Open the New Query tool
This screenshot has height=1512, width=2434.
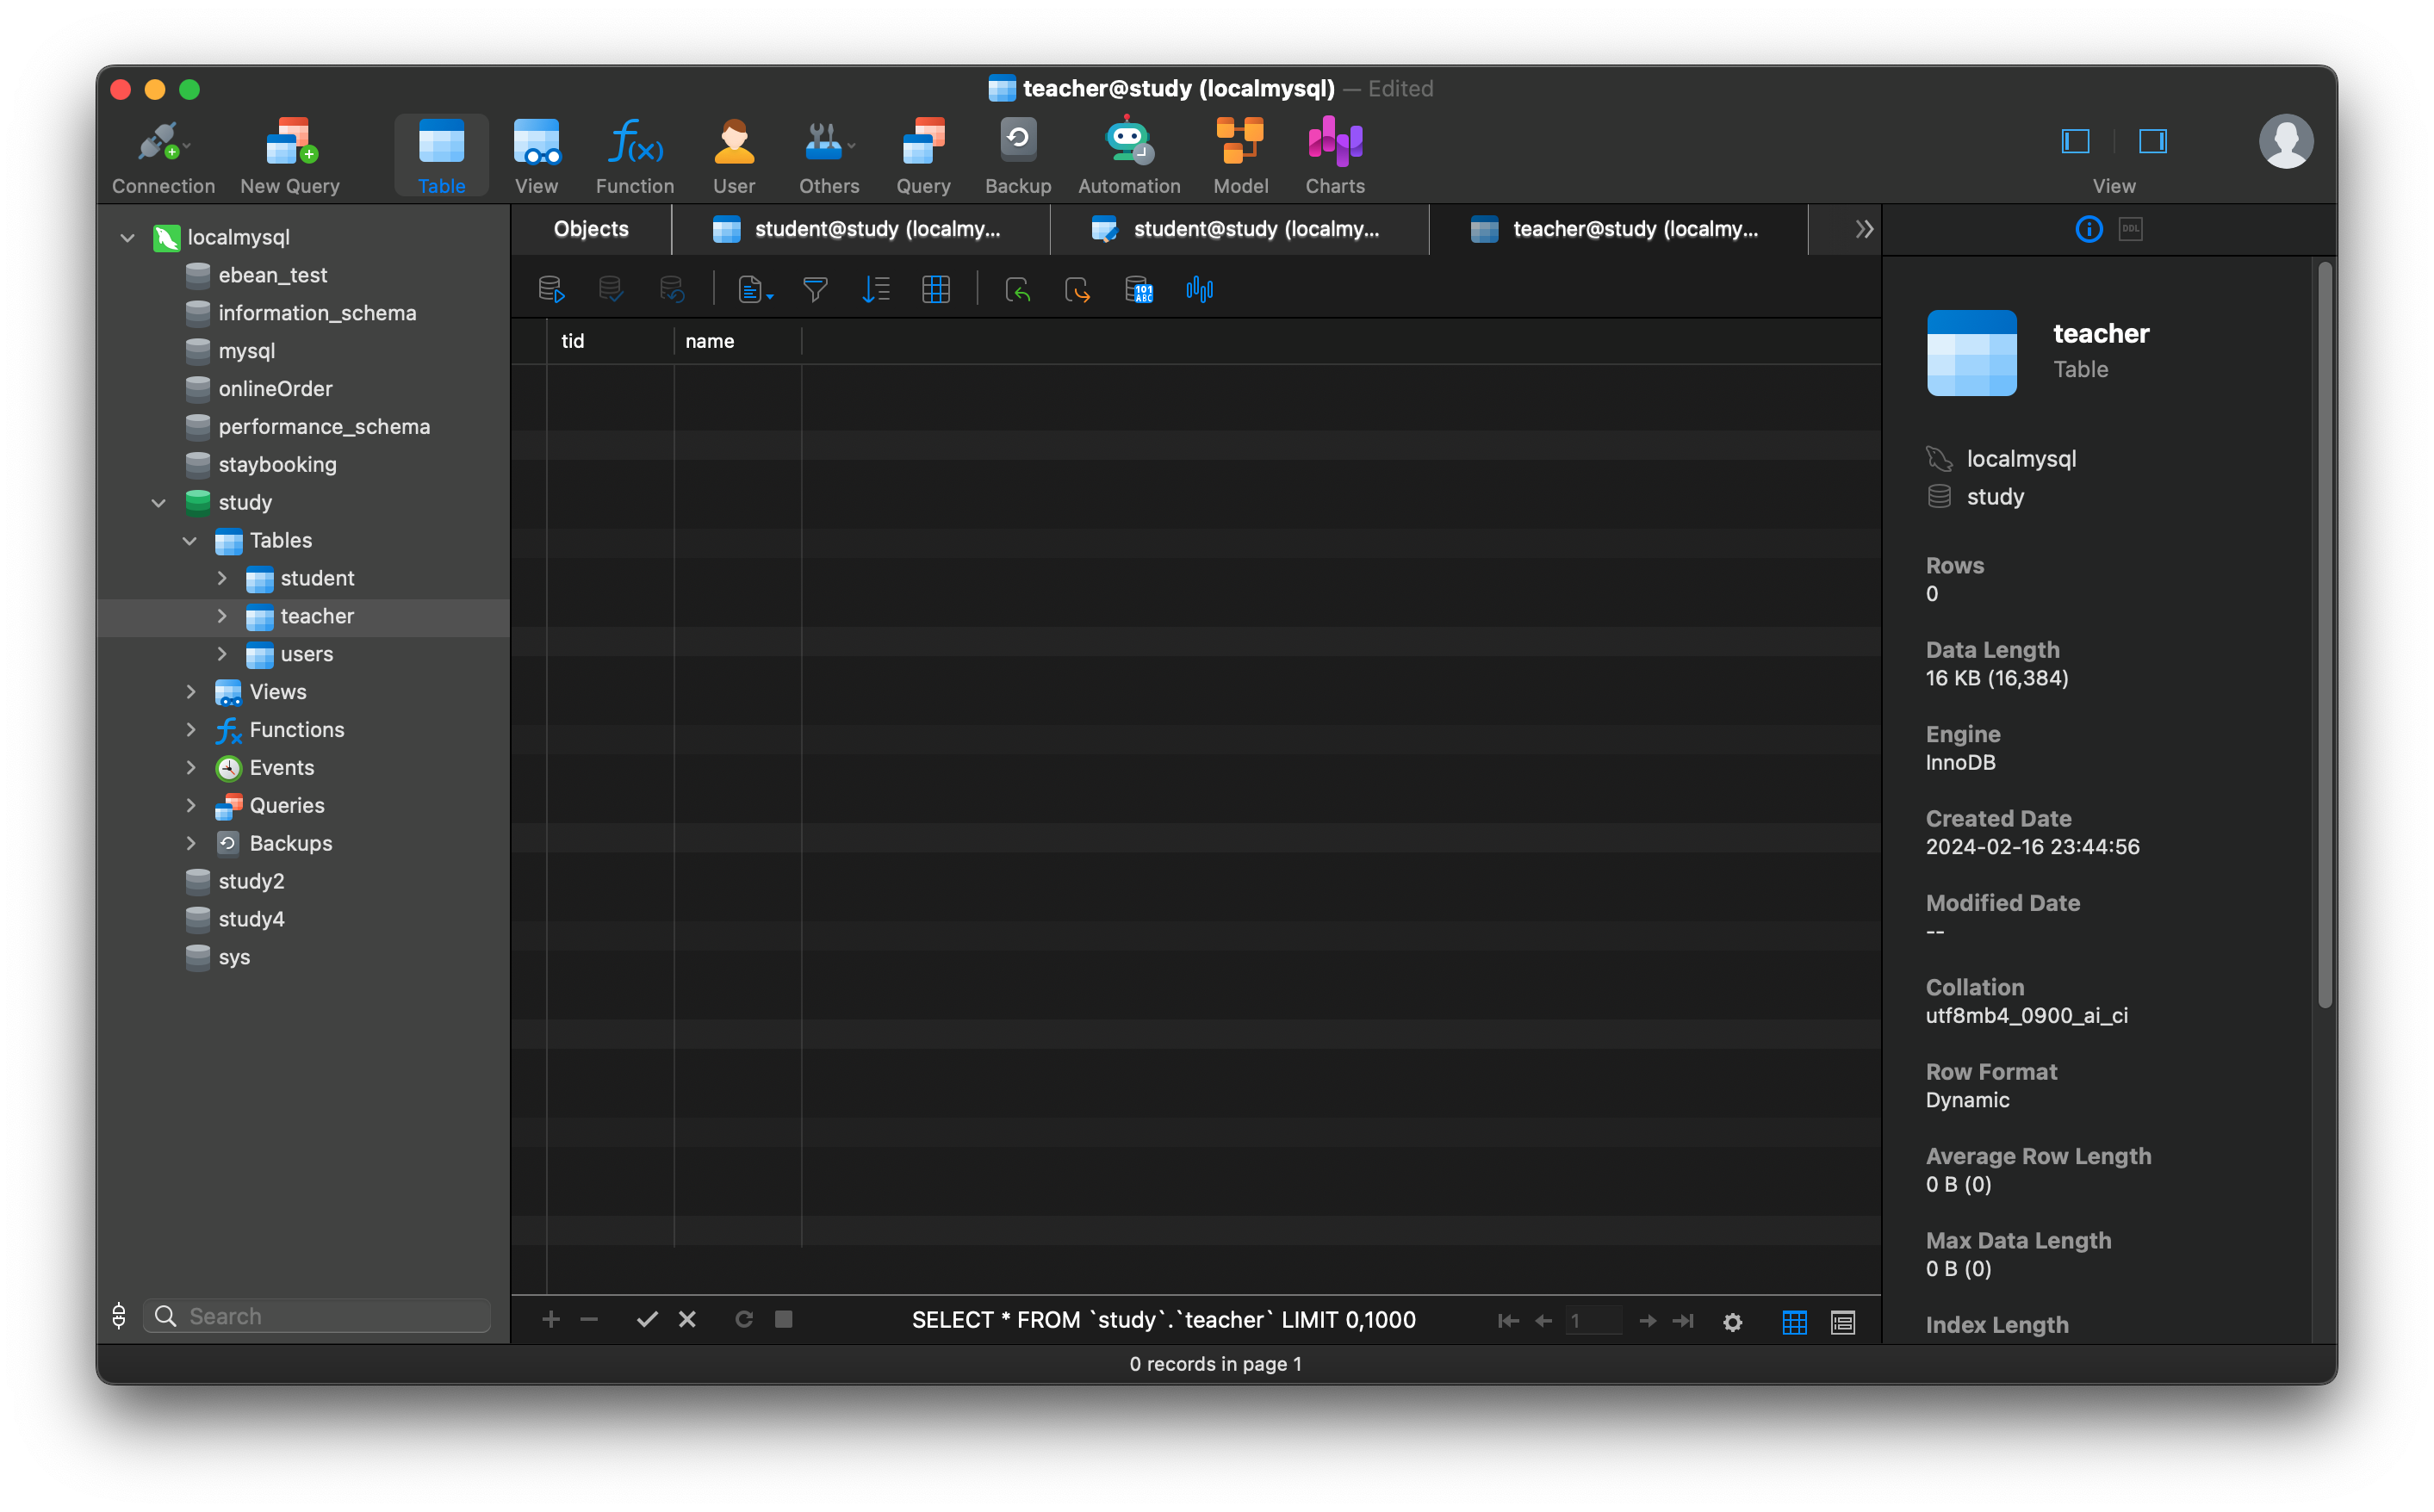(x=289, y=155)
